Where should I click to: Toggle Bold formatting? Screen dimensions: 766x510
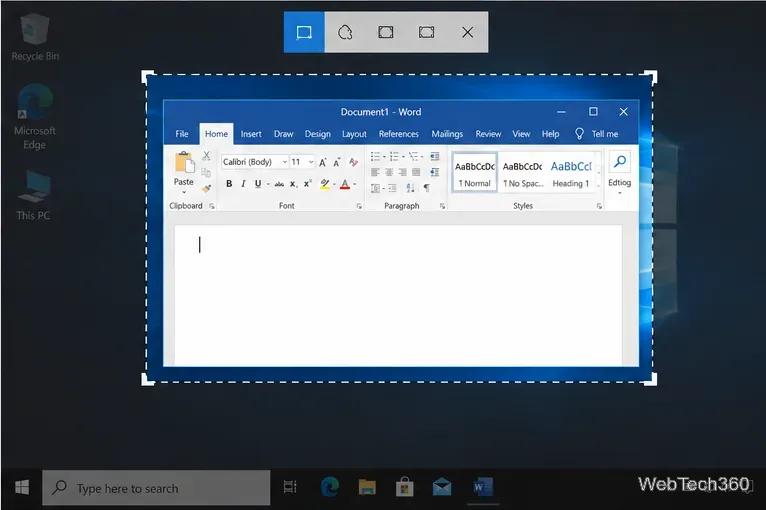(229, 184)
